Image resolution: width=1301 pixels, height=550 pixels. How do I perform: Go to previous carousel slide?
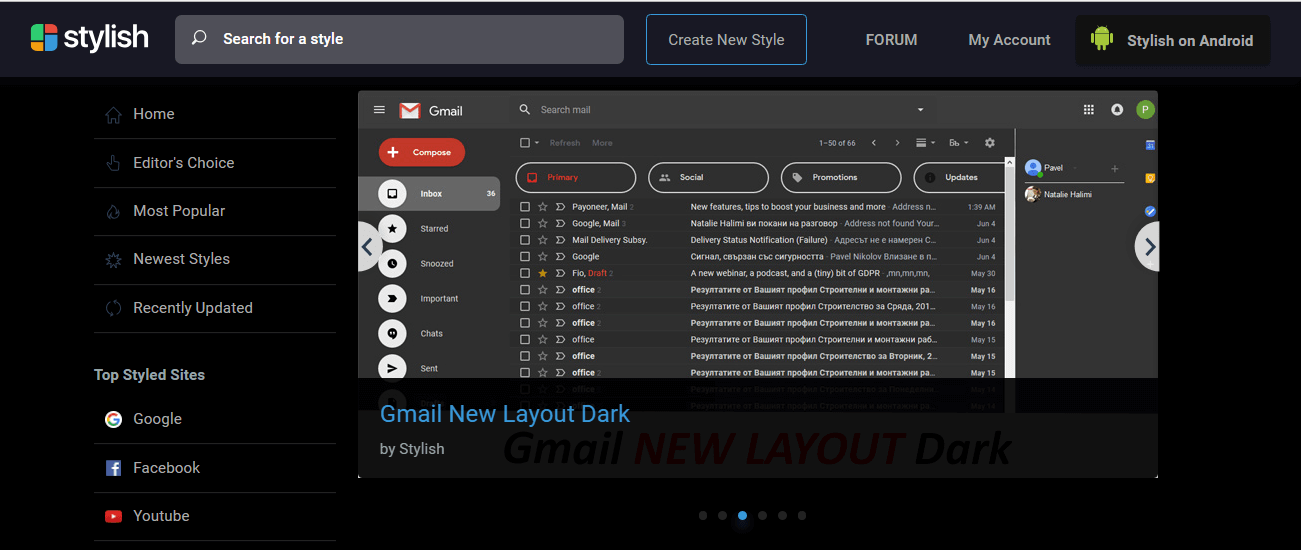point(368,246)
